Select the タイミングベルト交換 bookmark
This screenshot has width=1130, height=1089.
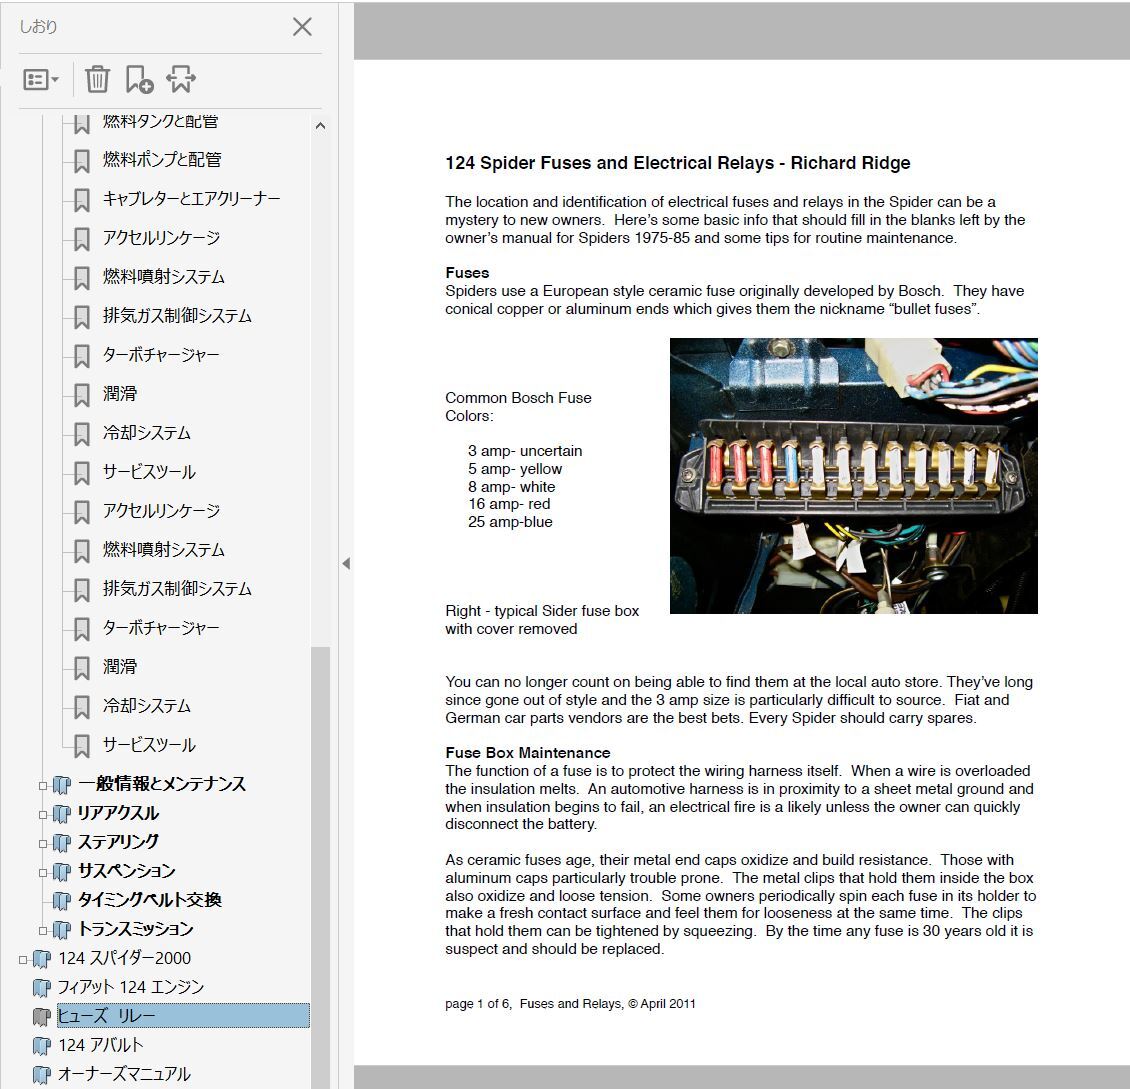coord(149,899)
